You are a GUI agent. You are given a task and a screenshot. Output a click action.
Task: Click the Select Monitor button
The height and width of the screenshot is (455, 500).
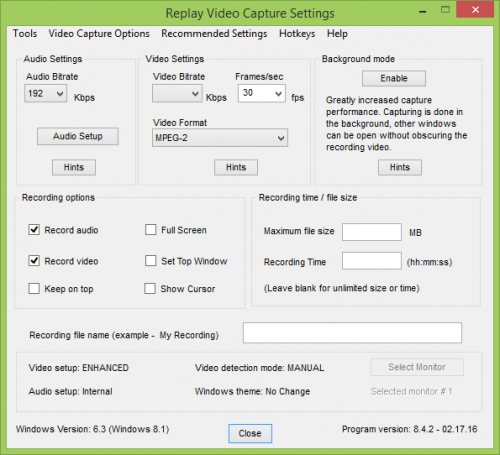click(x=417, y=367)
